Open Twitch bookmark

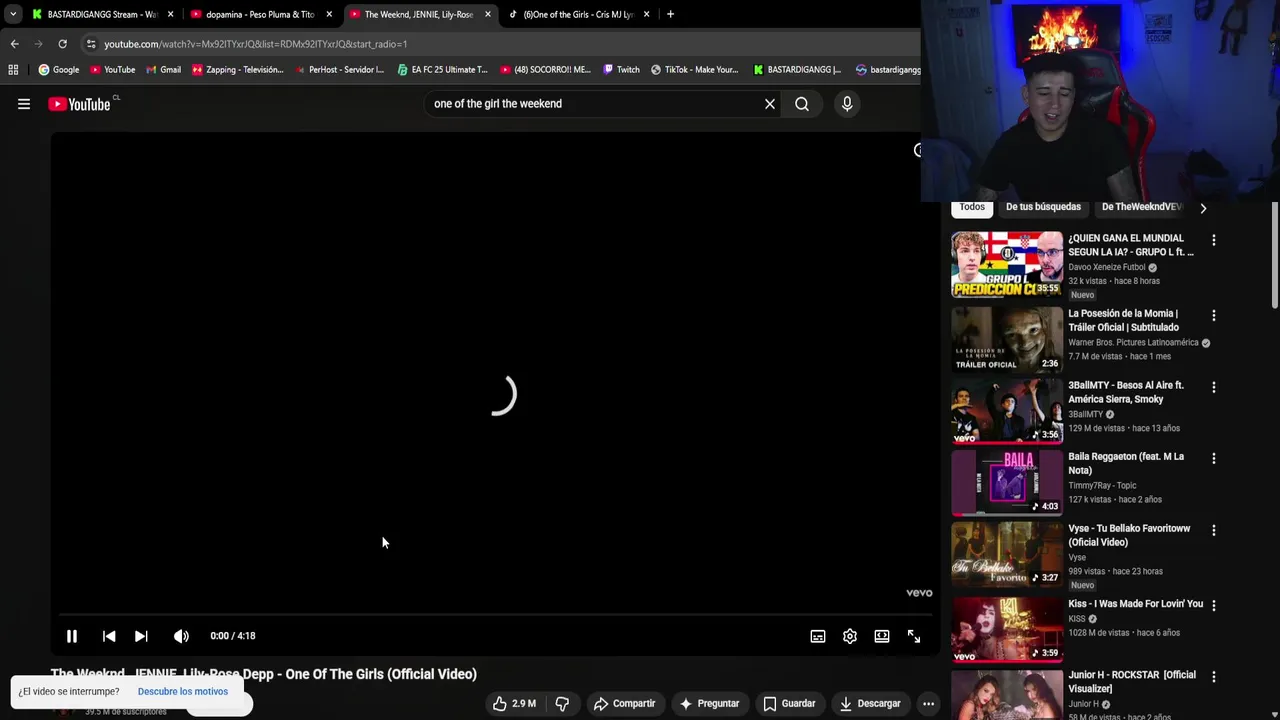pyautogui.click(x=621, y=70)
